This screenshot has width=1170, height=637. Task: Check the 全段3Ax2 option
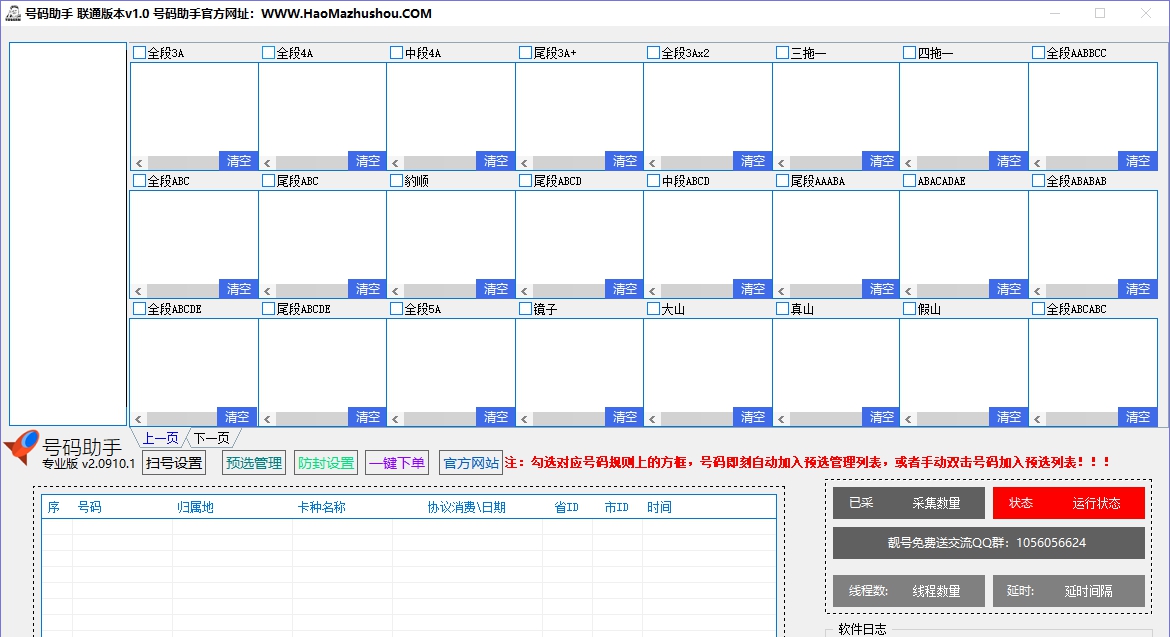point(654,53)
